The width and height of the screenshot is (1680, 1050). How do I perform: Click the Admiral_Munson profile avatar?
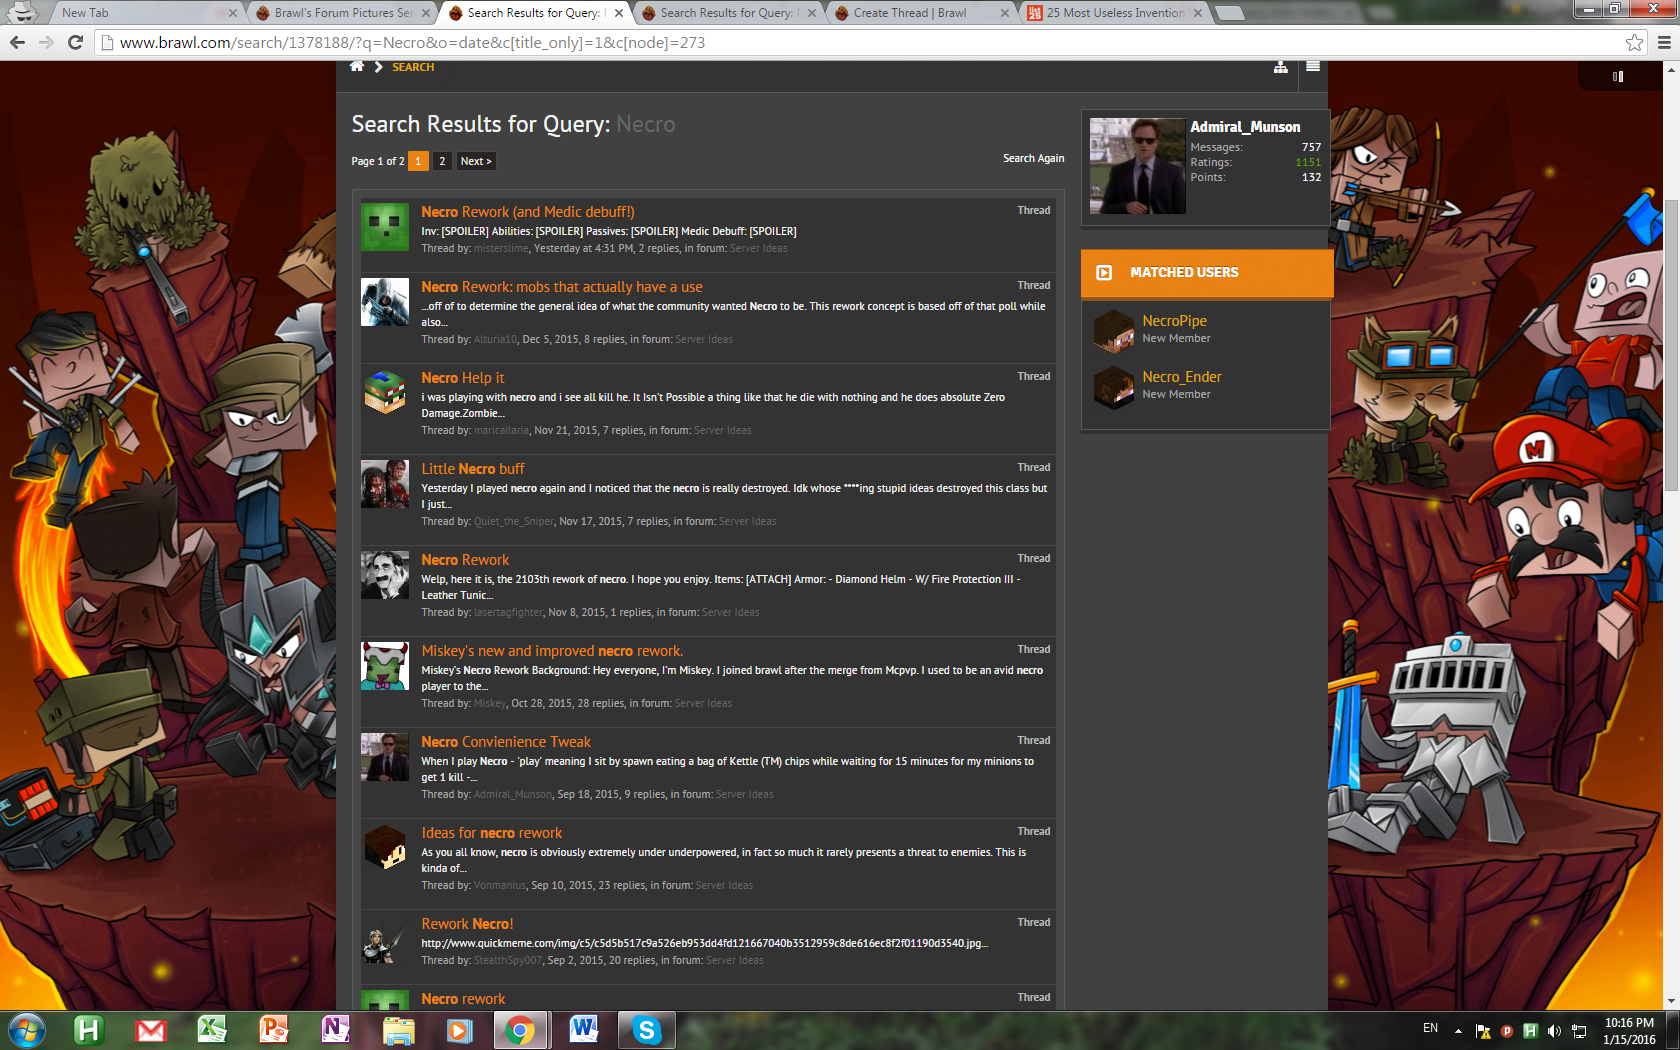pyautogui.click(x=1137, y=166)
